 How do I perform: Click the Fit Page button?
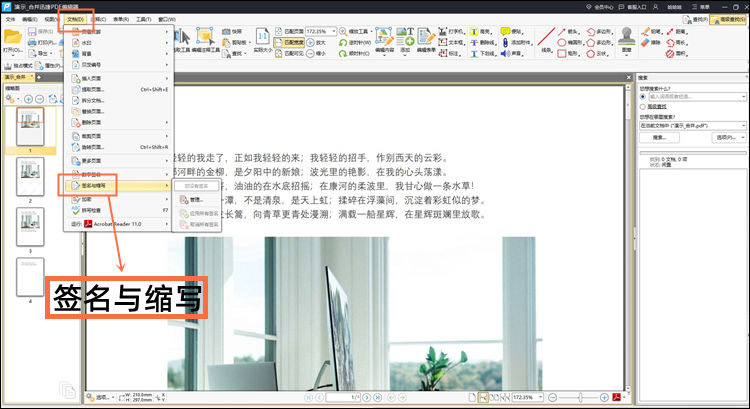tap(289, 32)
